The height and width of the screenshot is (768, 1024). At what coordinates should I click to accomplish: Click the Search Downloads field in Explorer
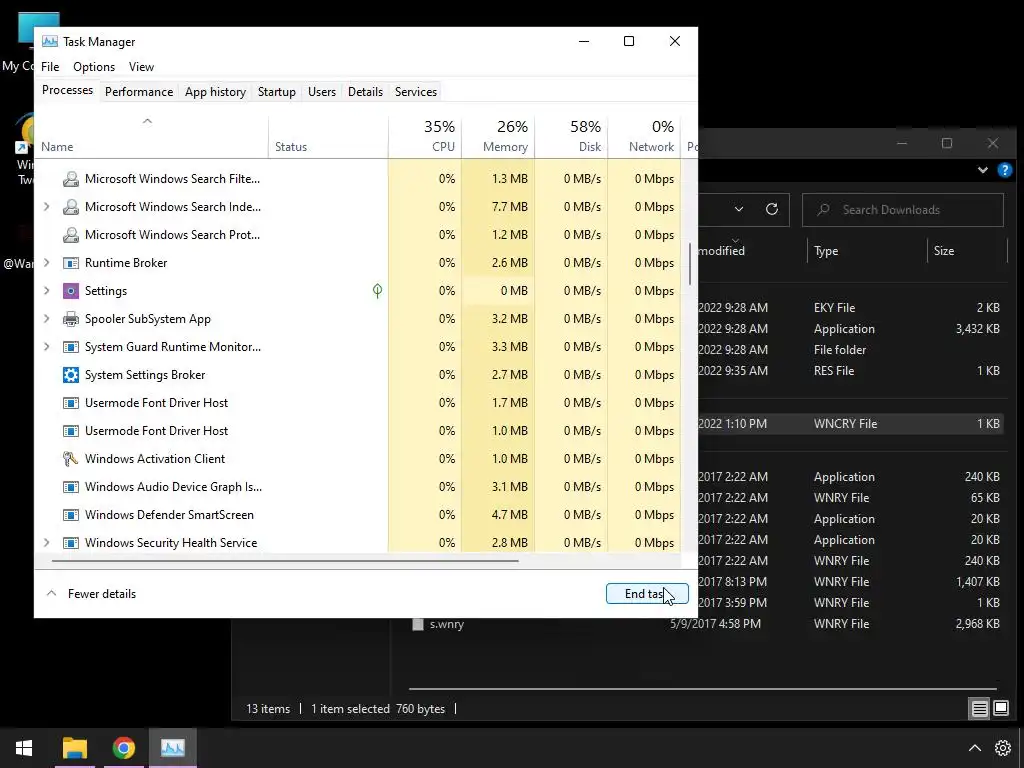(x=903, y=210)
